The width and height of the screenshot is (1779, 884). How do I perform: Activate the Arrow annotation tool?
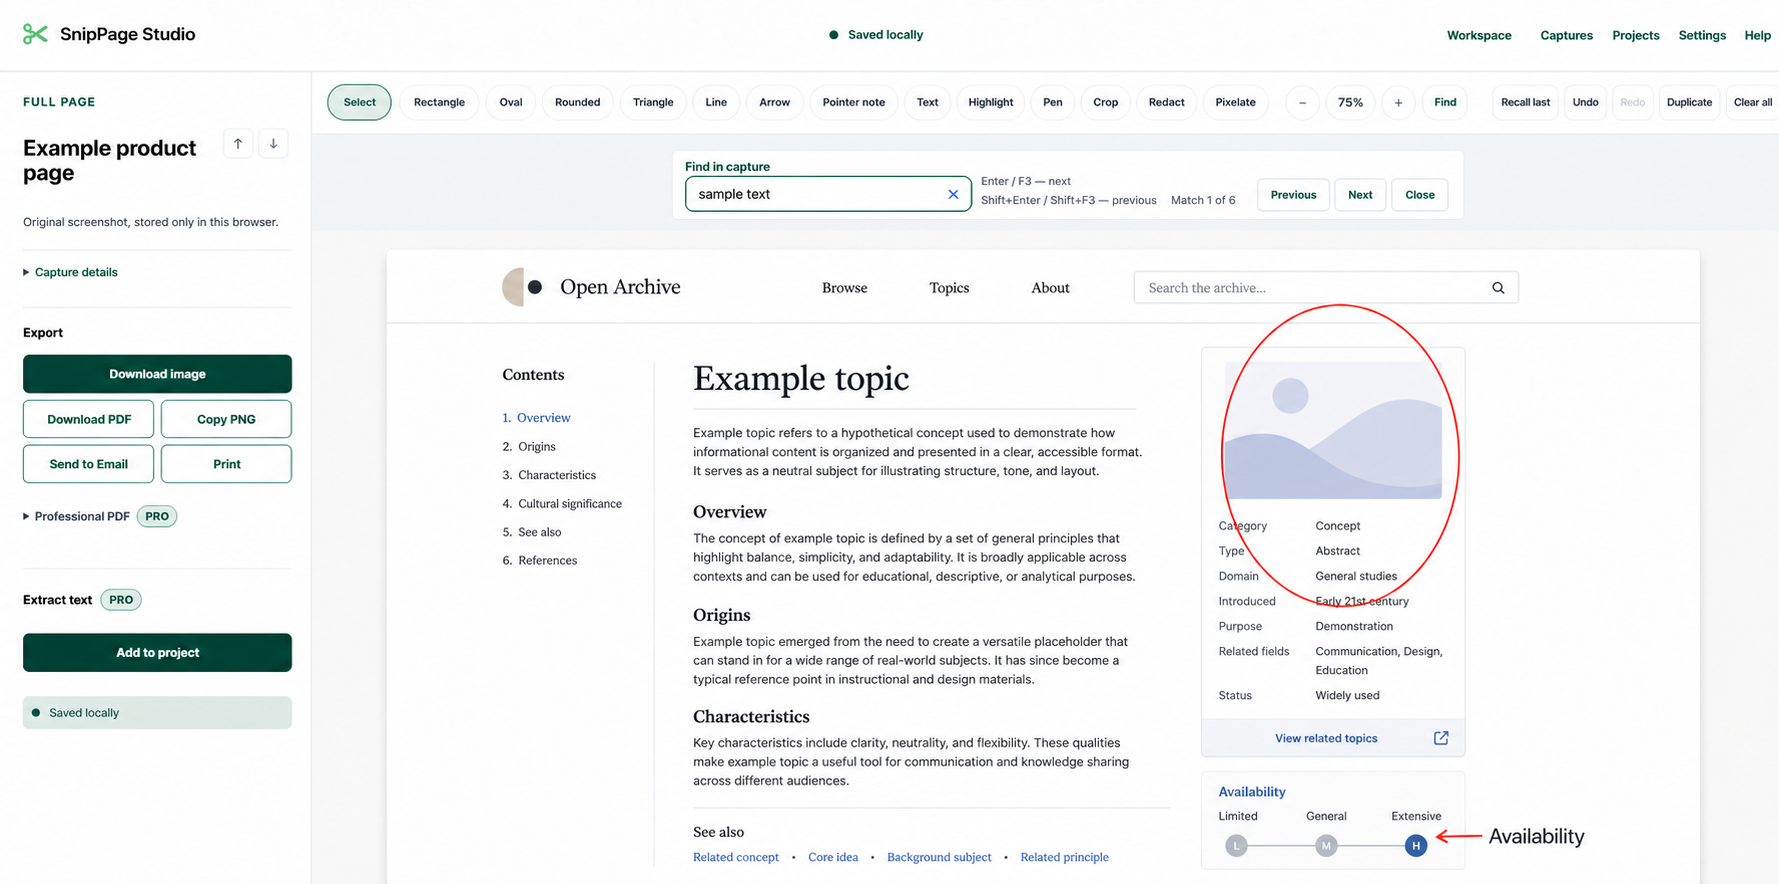click(774, 102)
